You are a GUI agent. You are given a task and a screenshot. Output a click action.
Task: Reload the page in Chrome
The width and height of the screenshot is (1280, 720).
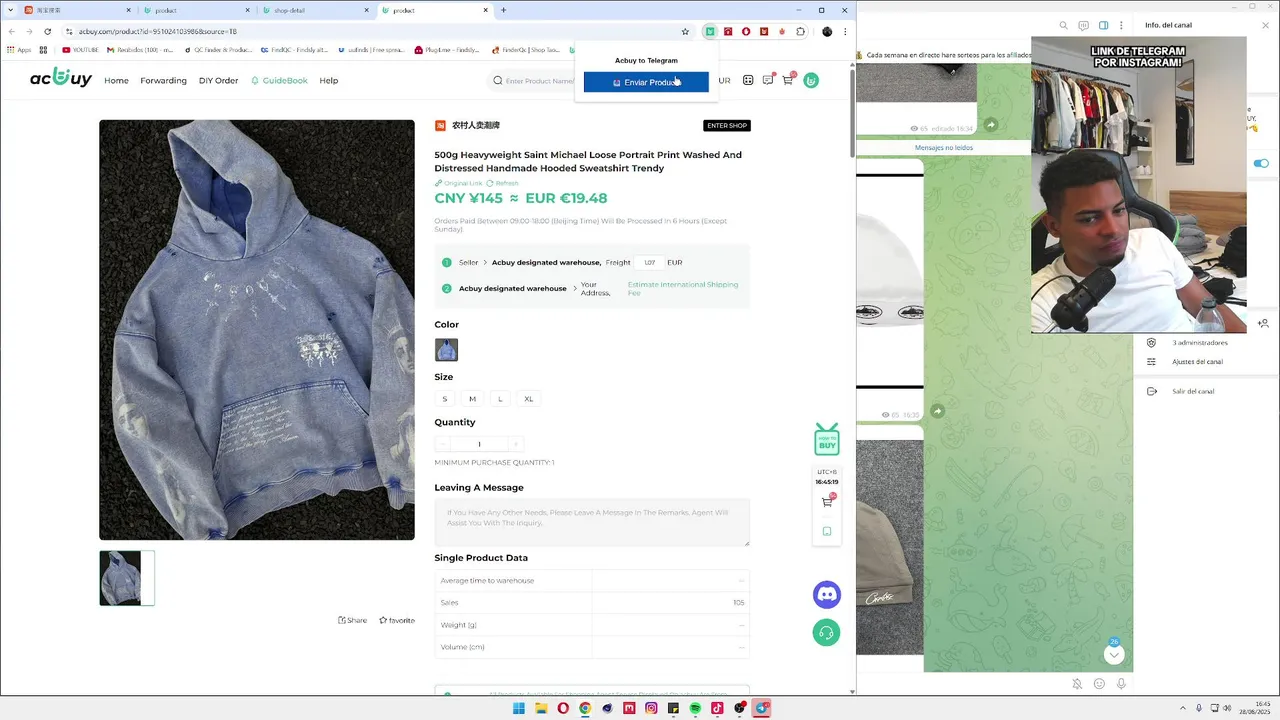pyautogui.click(x=47, y=32)
